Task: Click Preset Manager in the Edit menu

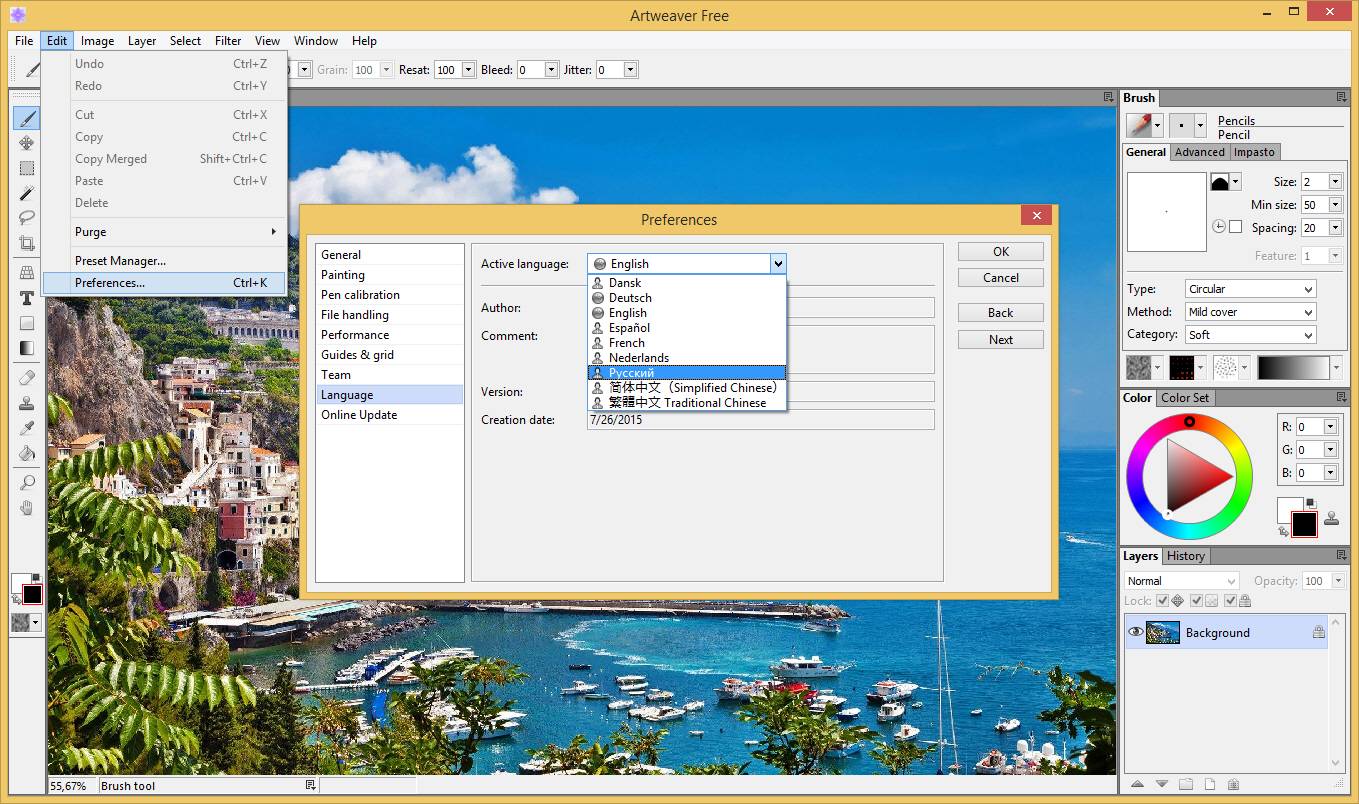Action: pos(120,260)
